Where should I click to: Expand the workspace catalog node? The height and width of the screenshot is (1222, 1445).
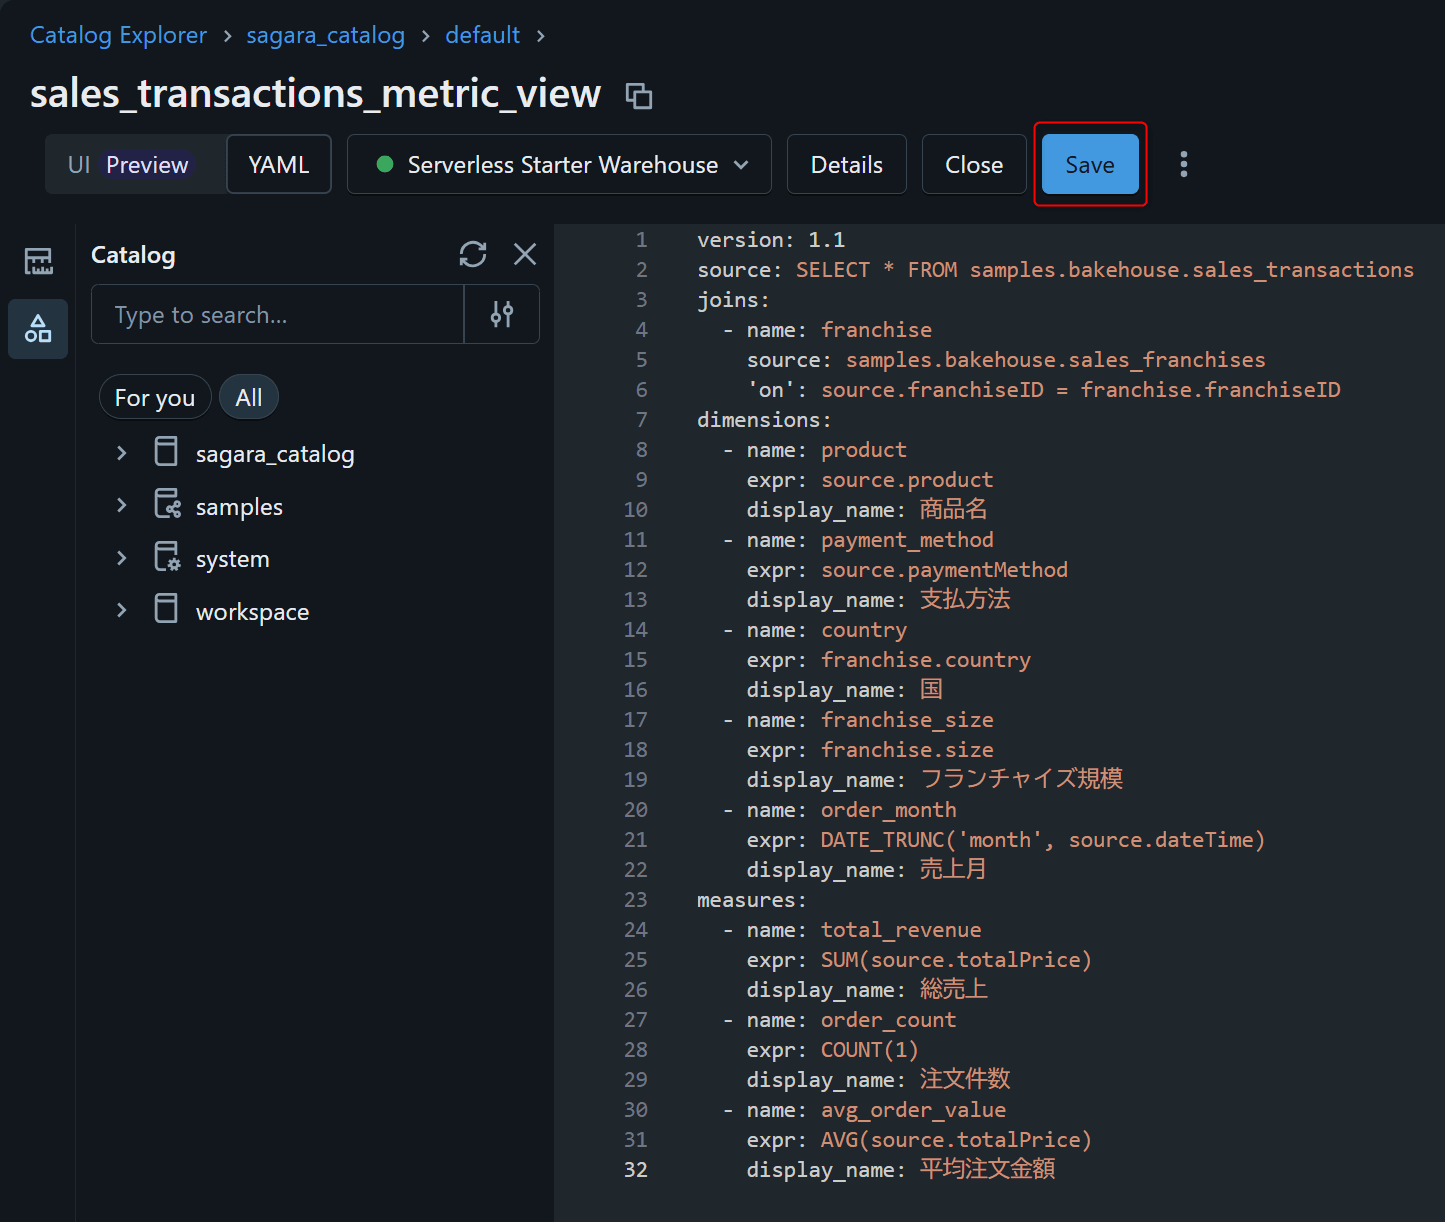coord(122,611)
